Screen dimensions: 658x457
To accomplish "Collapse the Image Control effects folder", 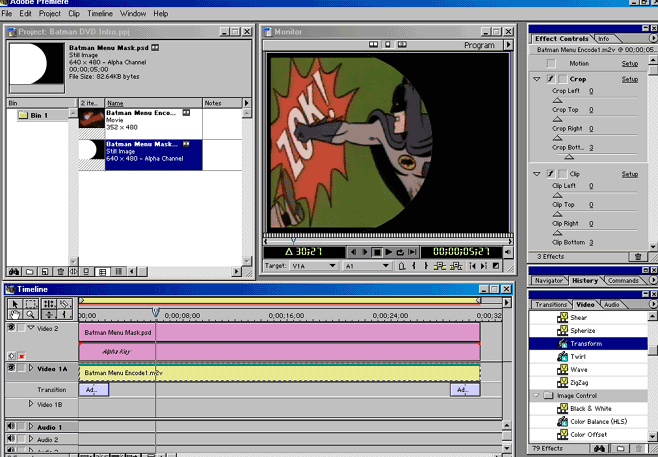I will [536, 395].
